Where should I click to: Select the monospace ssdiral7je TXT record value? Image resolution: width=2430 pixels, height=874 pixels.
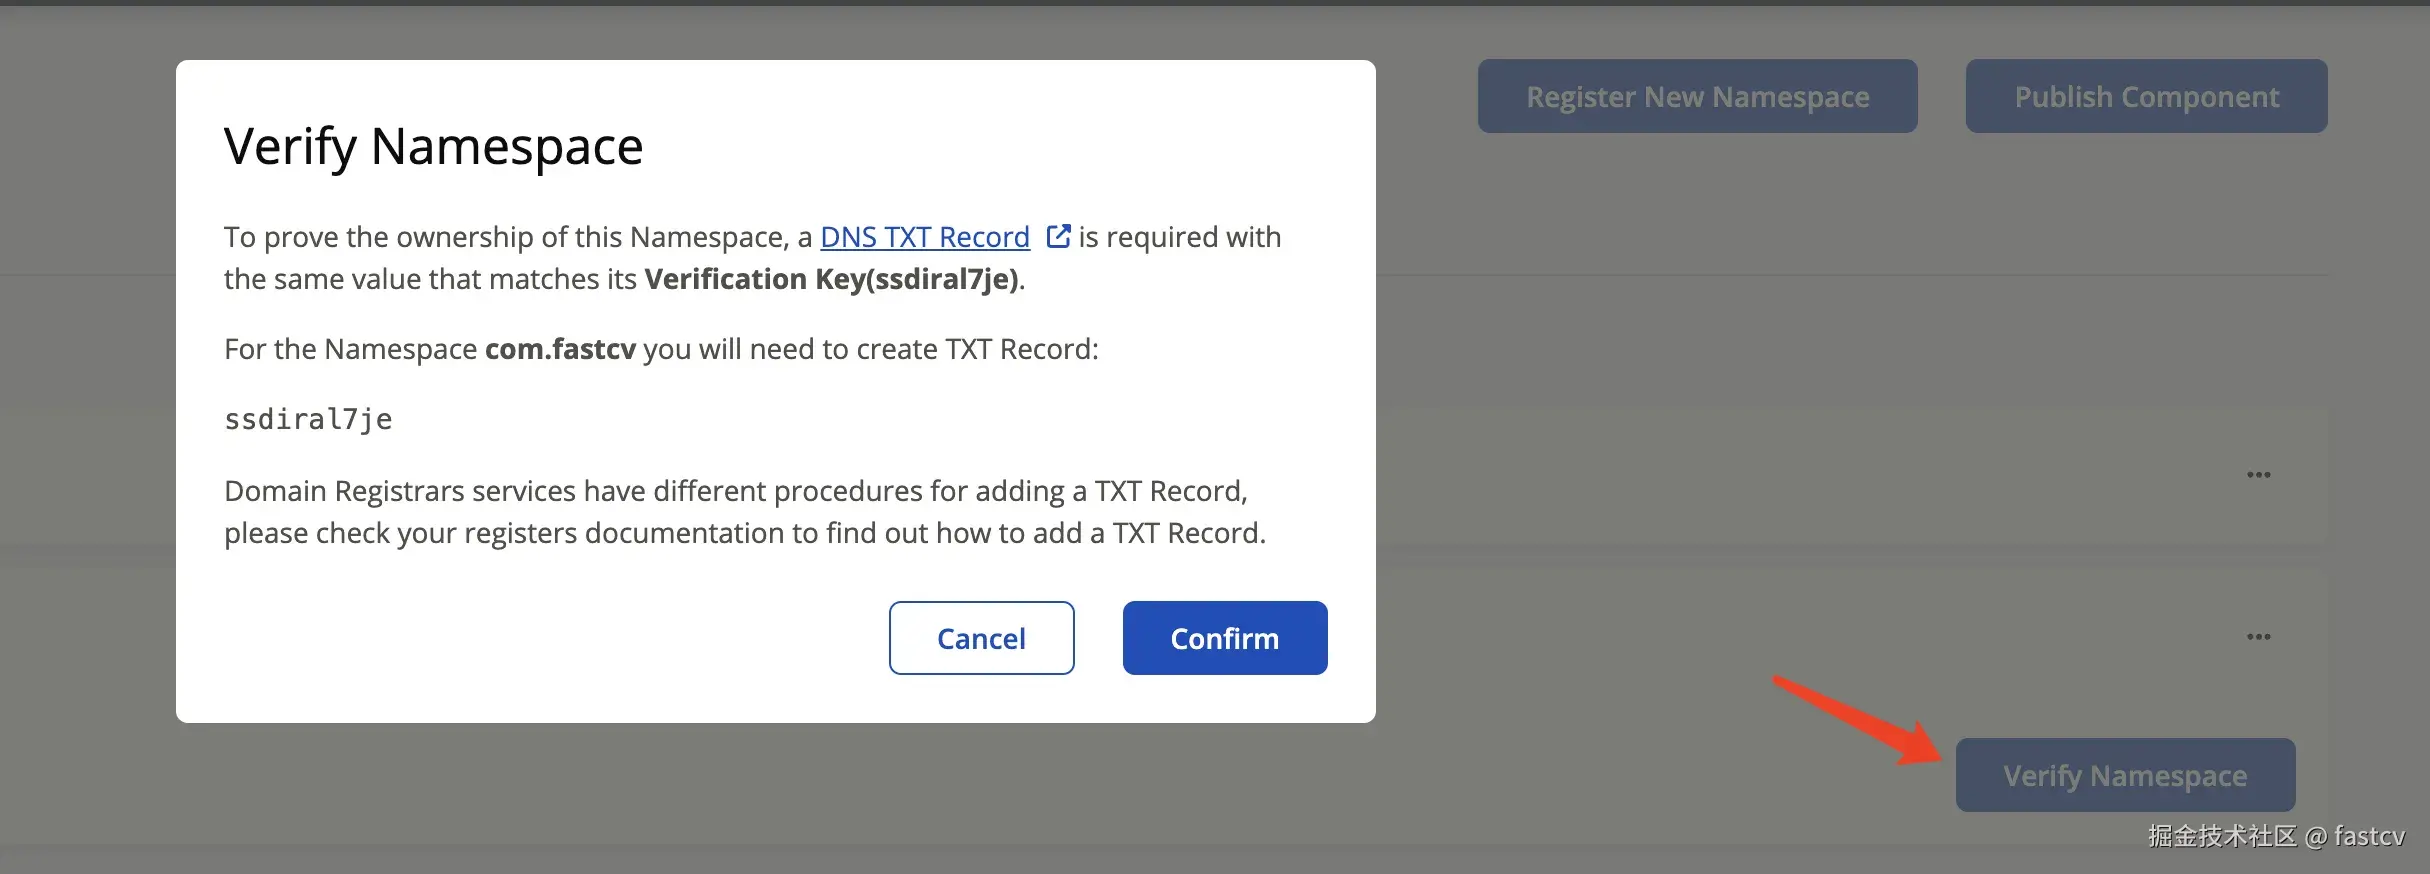pos(308,419)
